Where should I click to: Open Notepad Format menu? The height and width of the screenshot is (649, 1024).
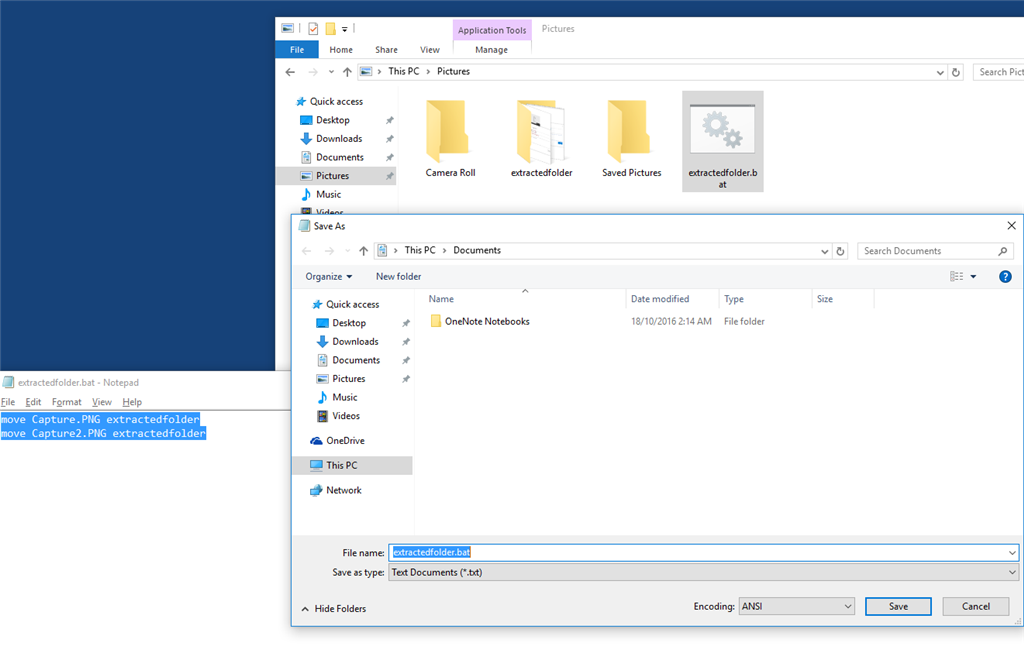coord(67,402)
